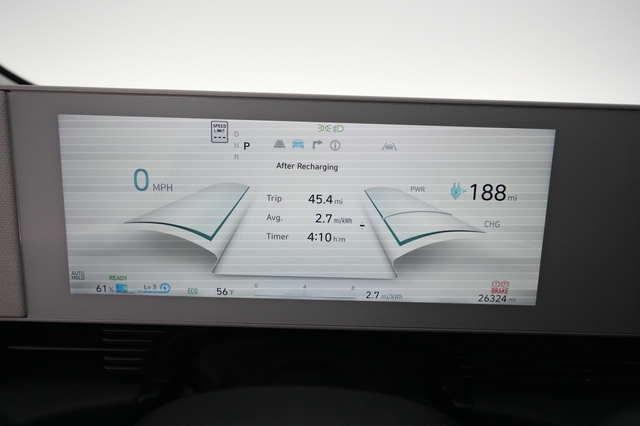This screenshot has width=640, height=426.
Task: Tap the 0 MPH speed readout
Action: coord(153,181)
